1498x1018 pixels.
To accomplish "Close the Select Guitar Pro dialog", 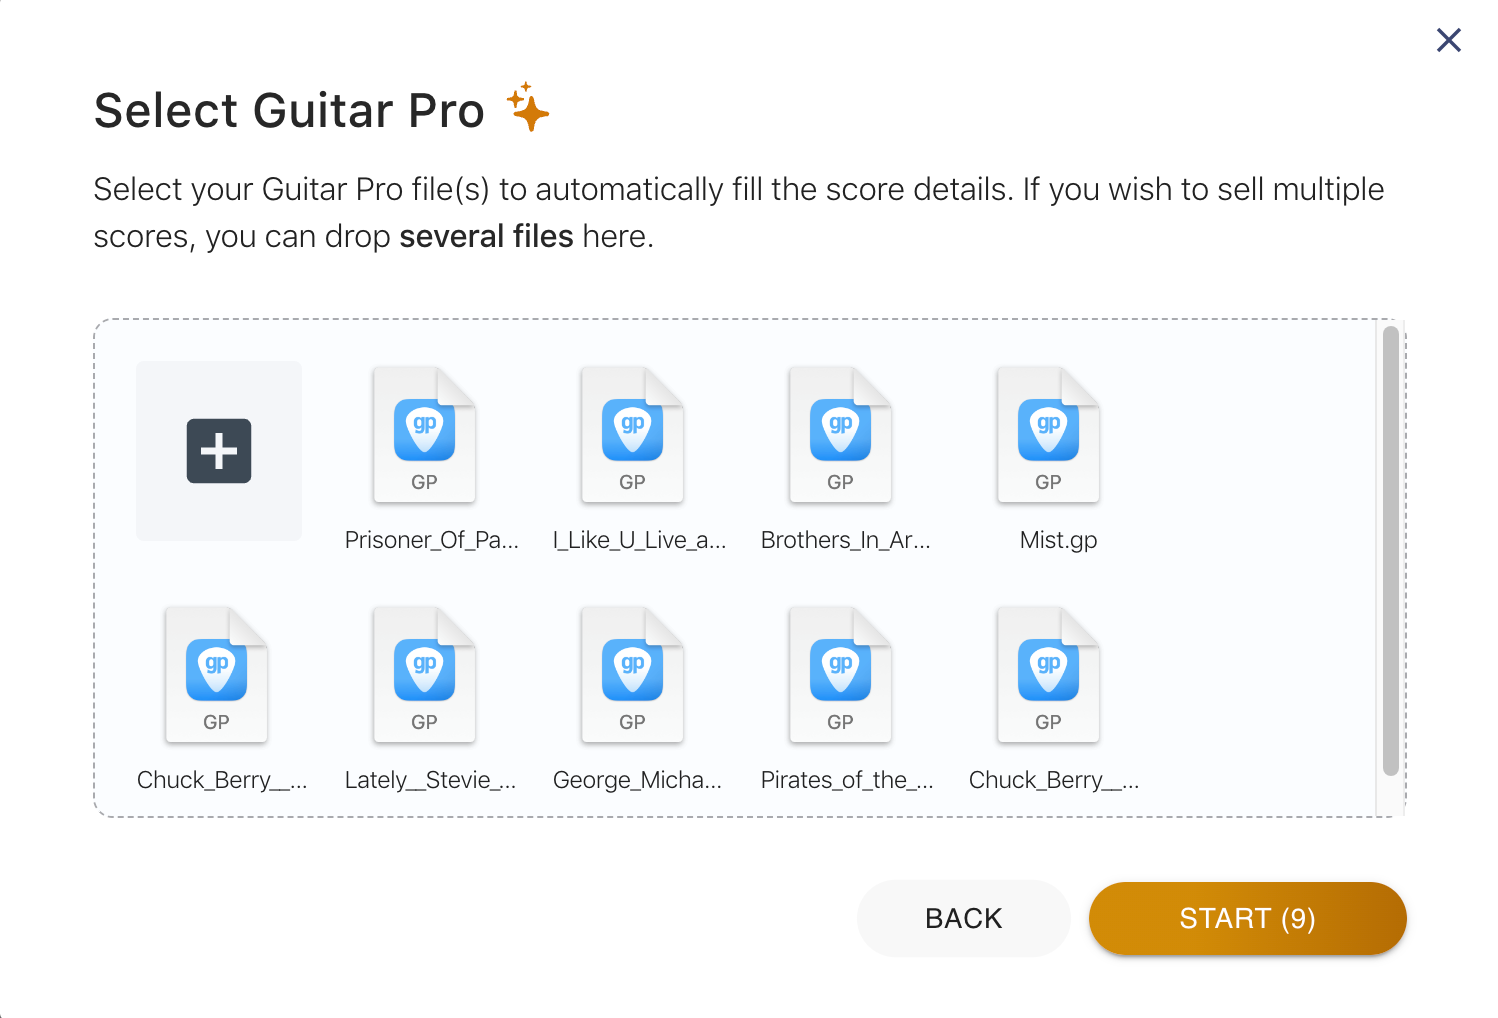I will 1448,40.
